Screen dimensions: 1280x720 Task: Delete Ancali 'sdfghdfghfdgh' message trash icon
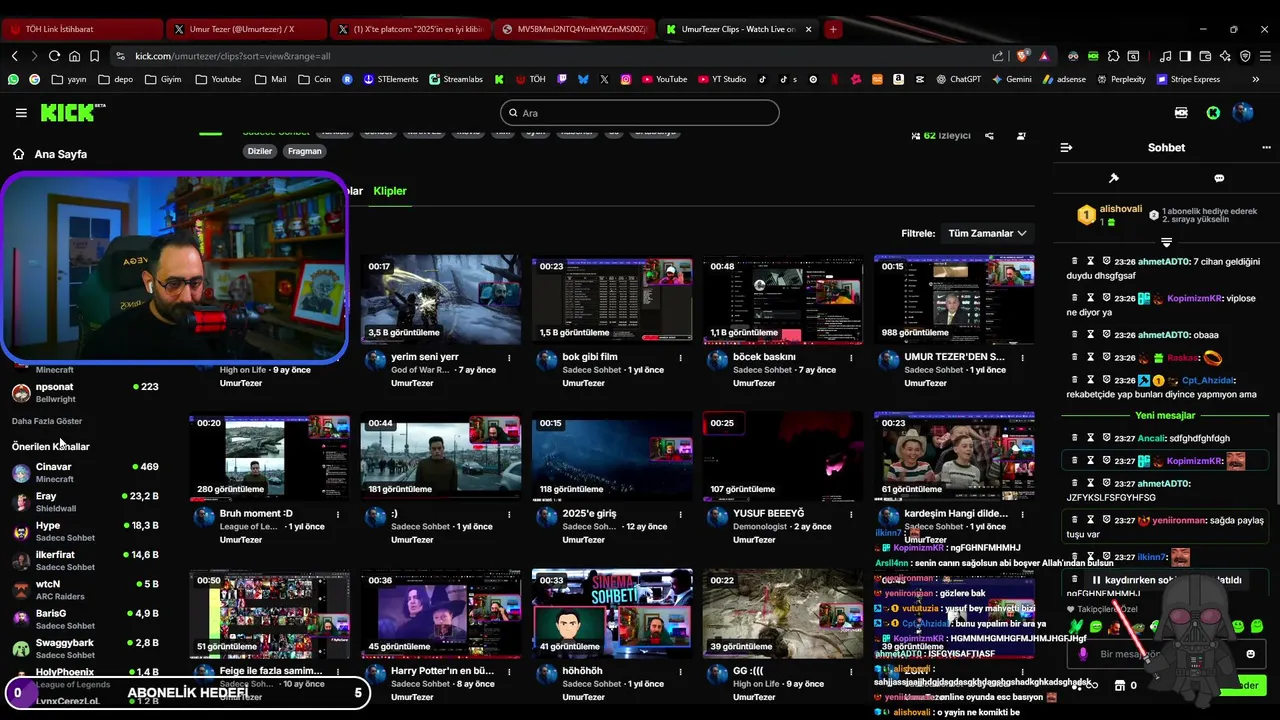(x=1075, y=438)
